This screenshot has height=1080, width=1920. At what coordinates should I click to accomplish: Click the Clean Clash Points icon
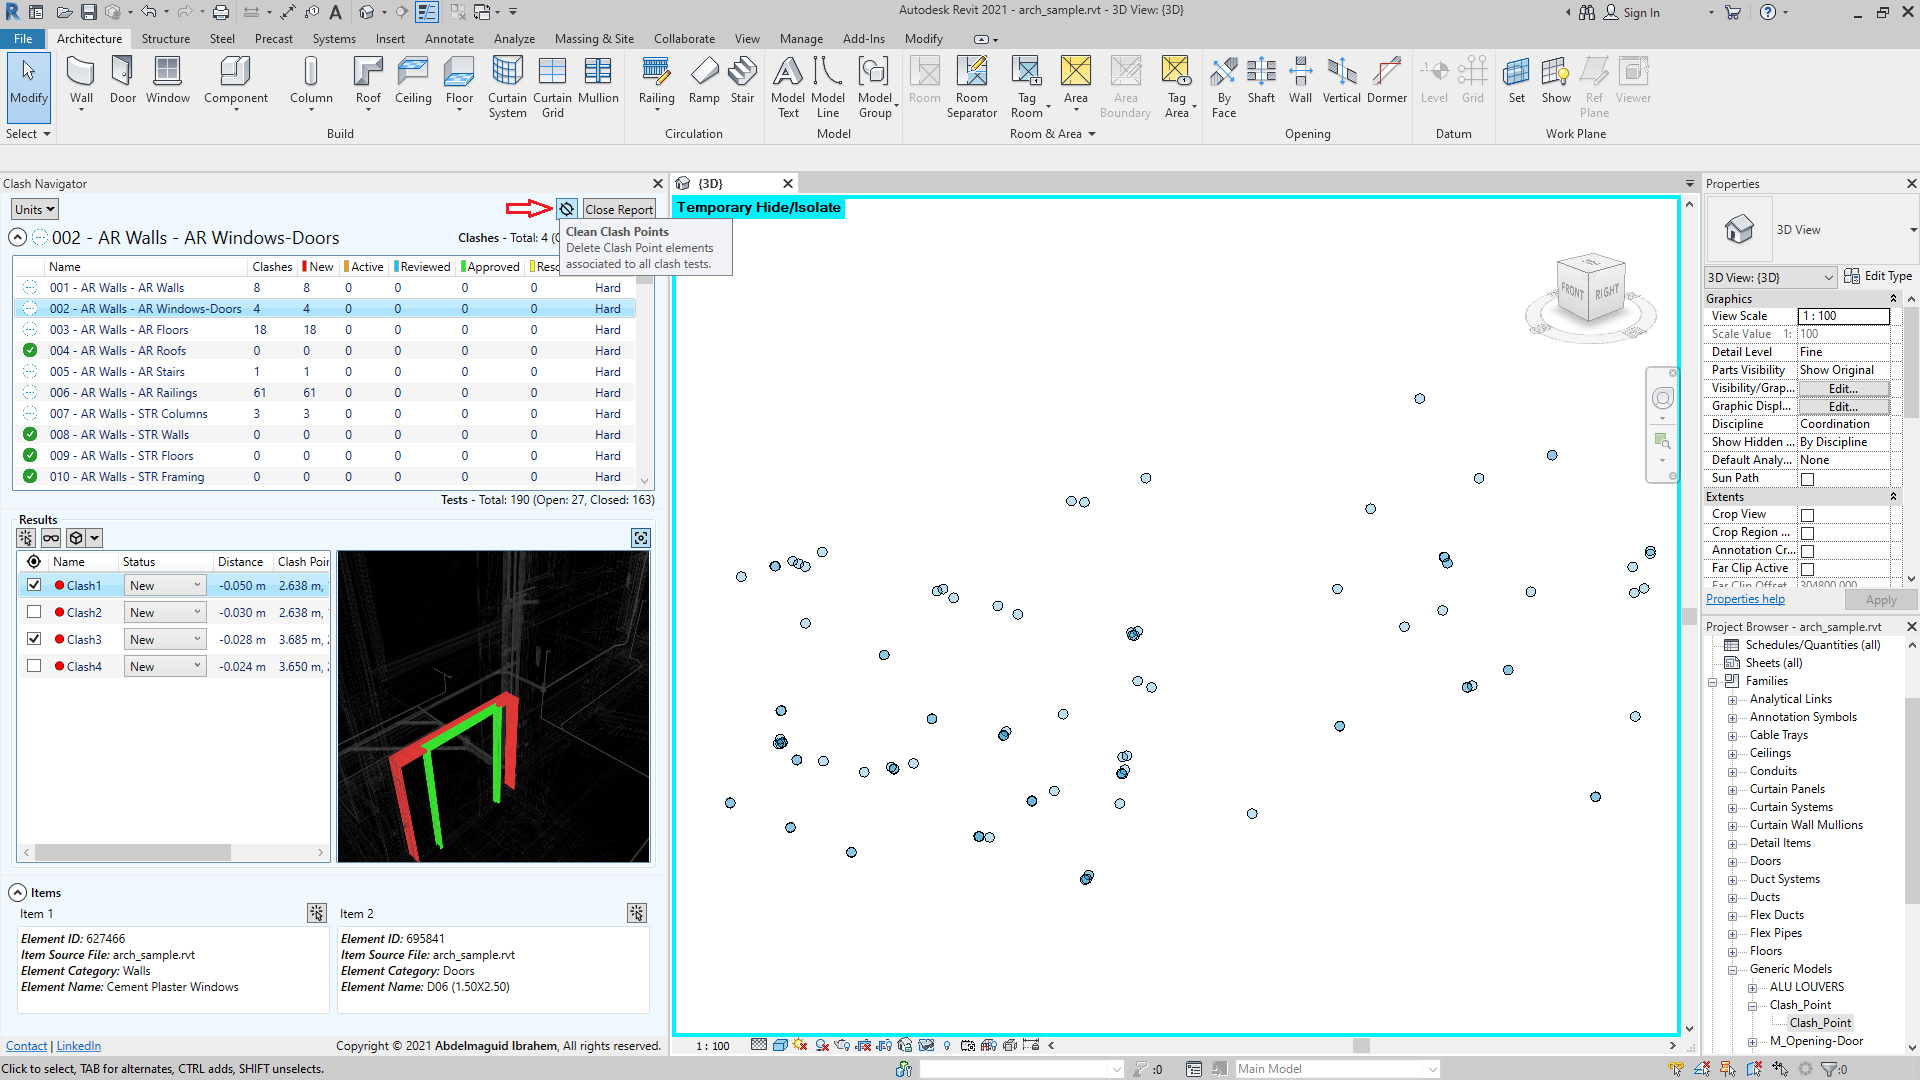(567, 209)
